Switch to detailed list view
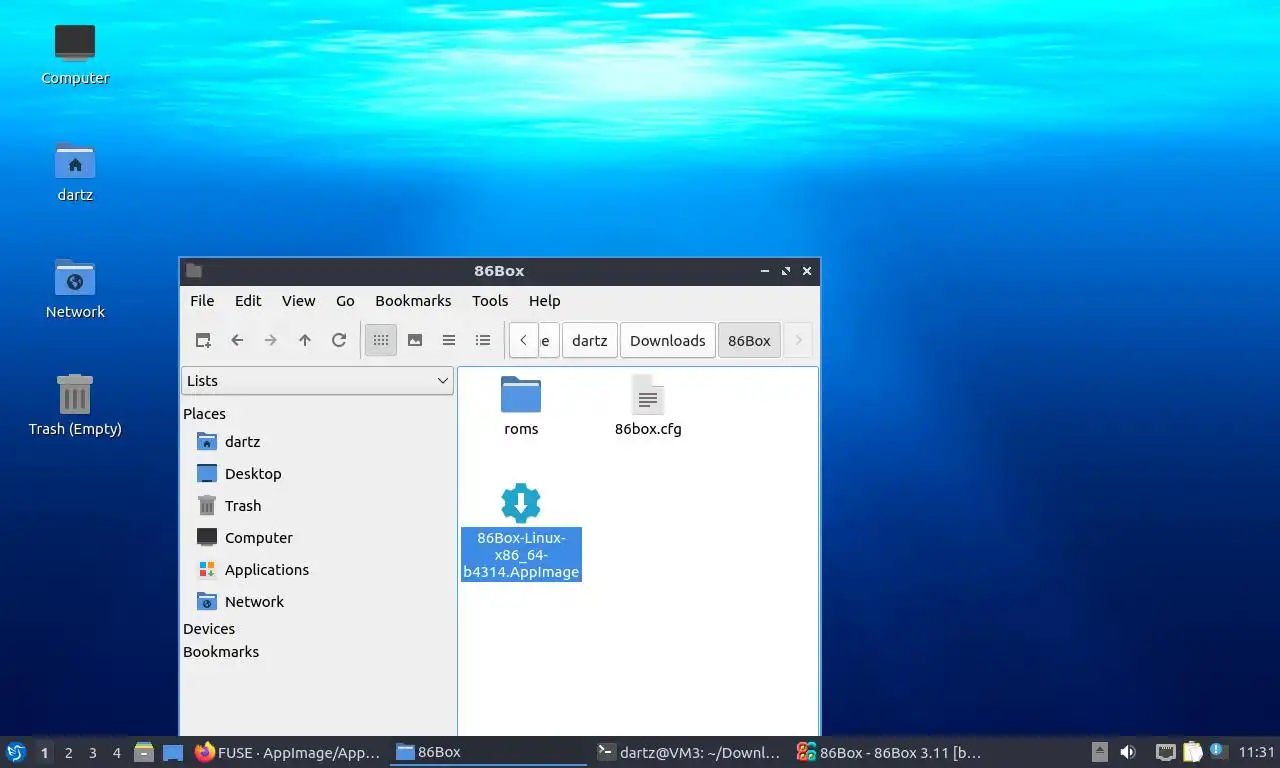 coord(483,340)
